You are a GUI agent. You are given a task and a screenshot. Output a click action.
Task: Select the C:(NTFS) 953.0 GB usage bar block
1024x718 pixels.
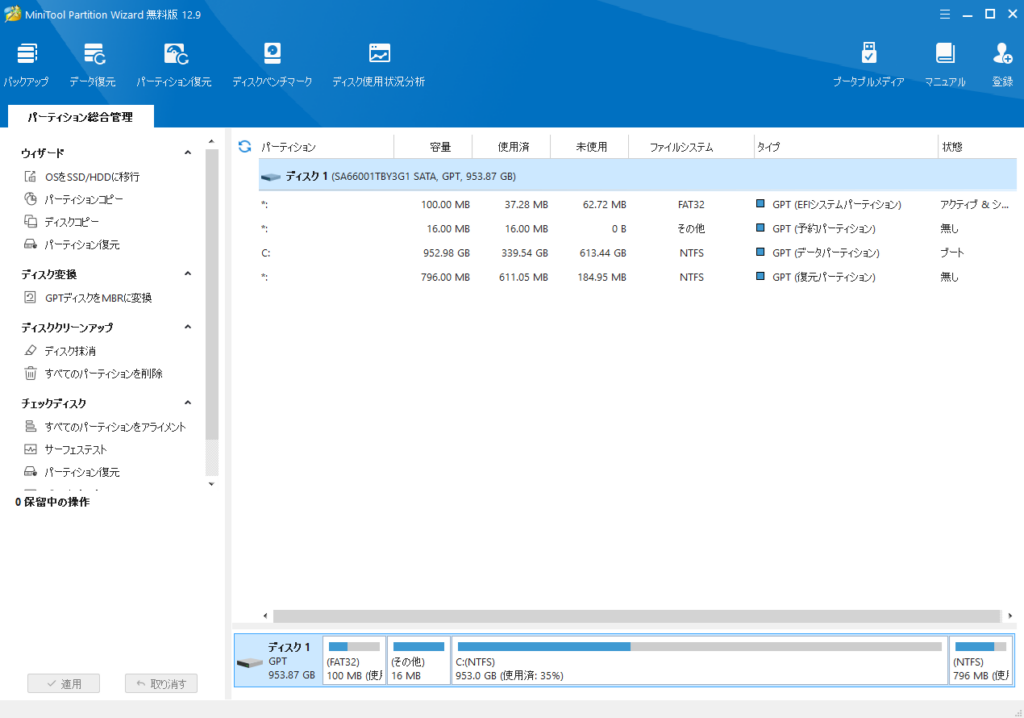(699, 661)
